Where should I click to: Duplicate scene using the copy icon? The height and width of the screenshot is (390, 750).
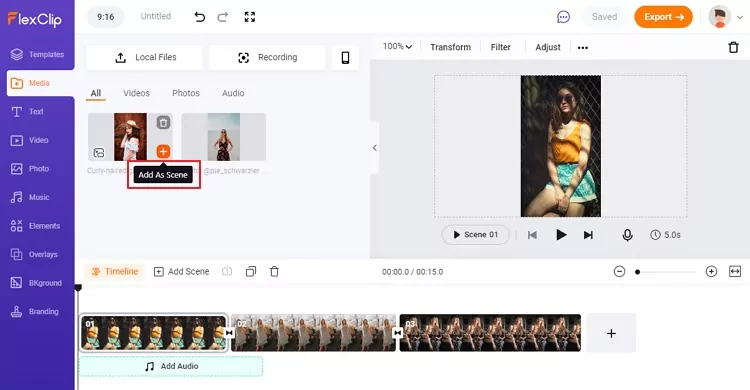coord(251,272)
